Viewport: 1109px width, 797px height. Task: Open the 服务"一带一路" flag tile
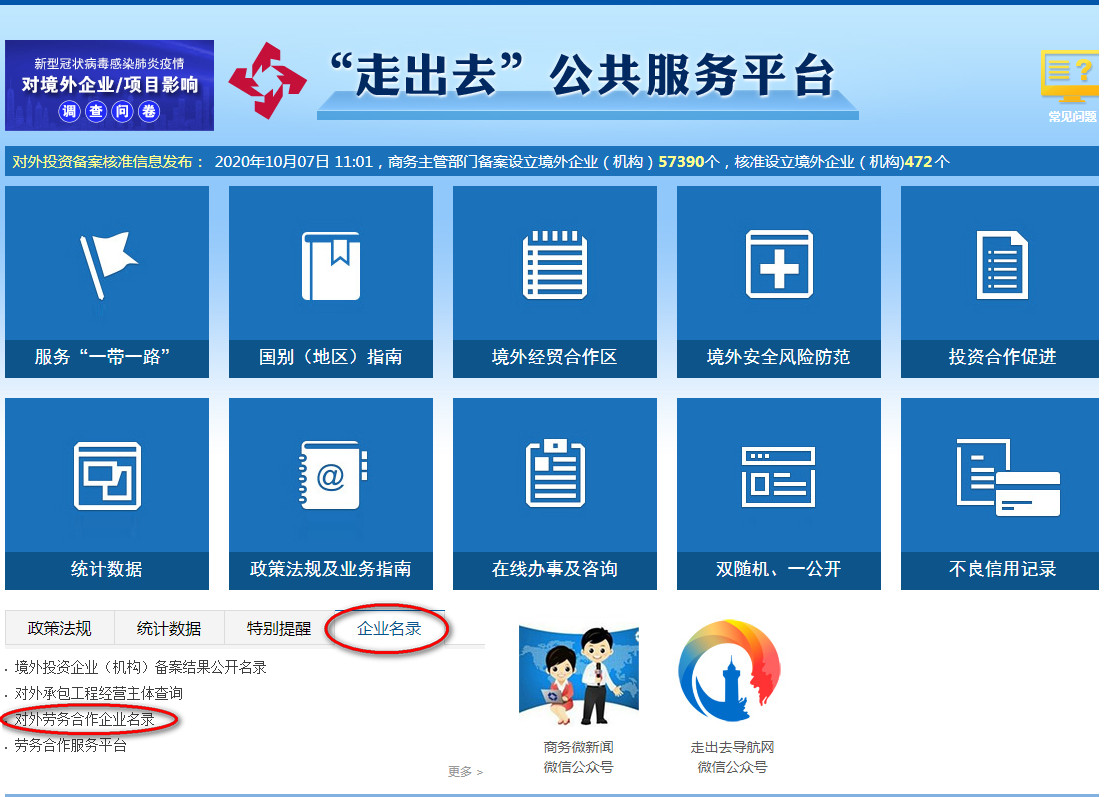(107, 281)
